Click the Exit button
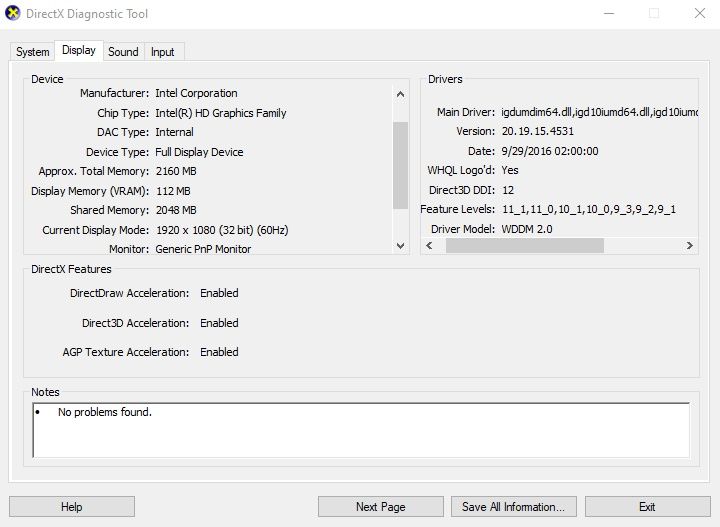Screen dimensions: 720x527 (647, 506)
